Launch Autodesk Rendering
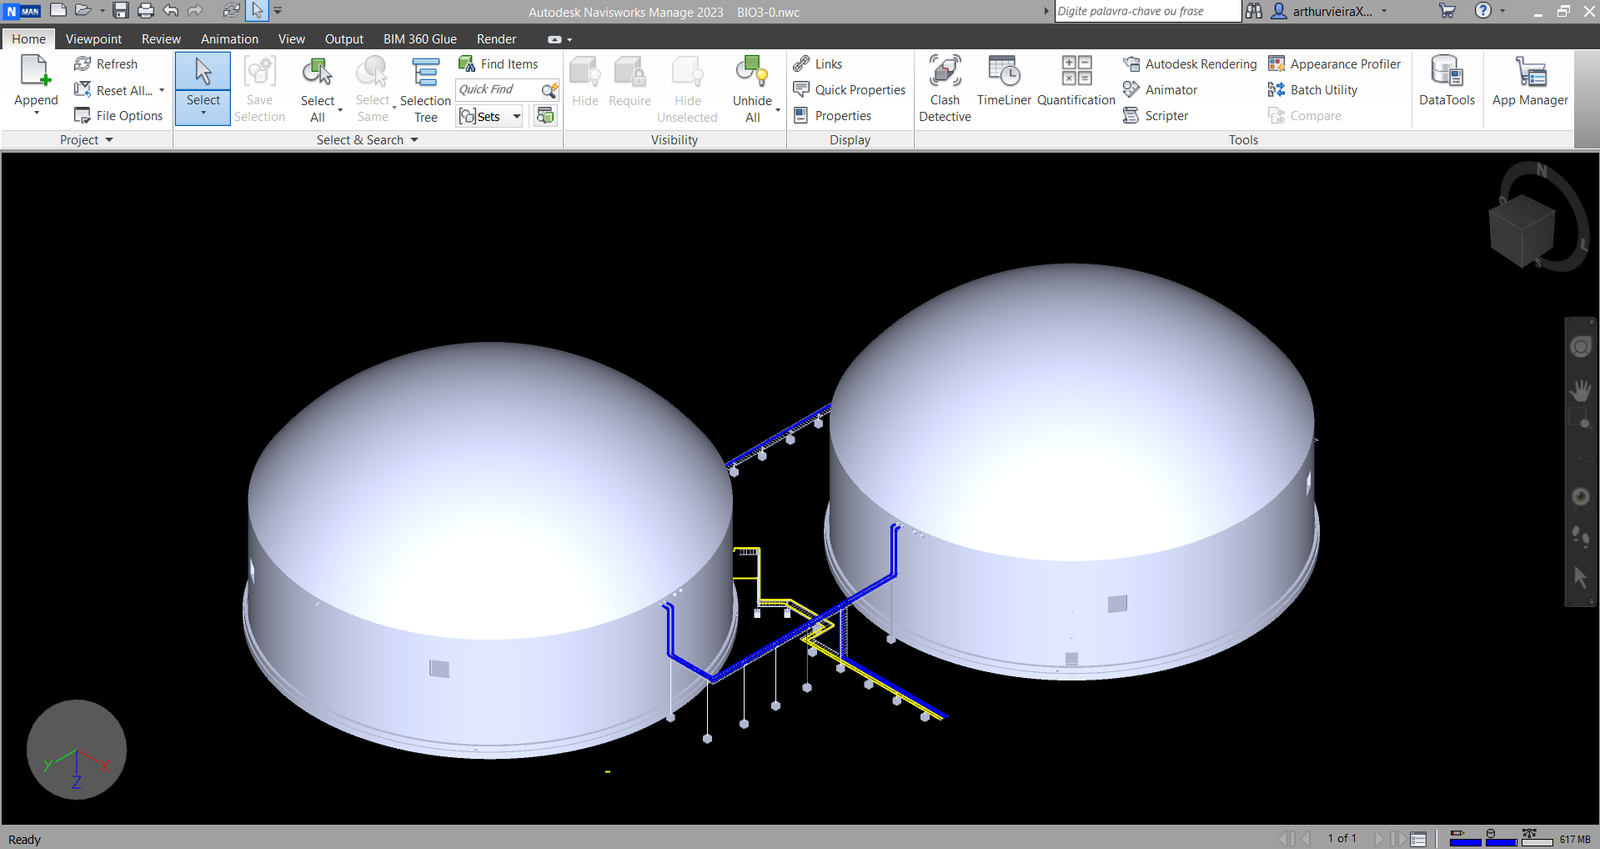The image size is (1600, 849). pos(1190,64)
